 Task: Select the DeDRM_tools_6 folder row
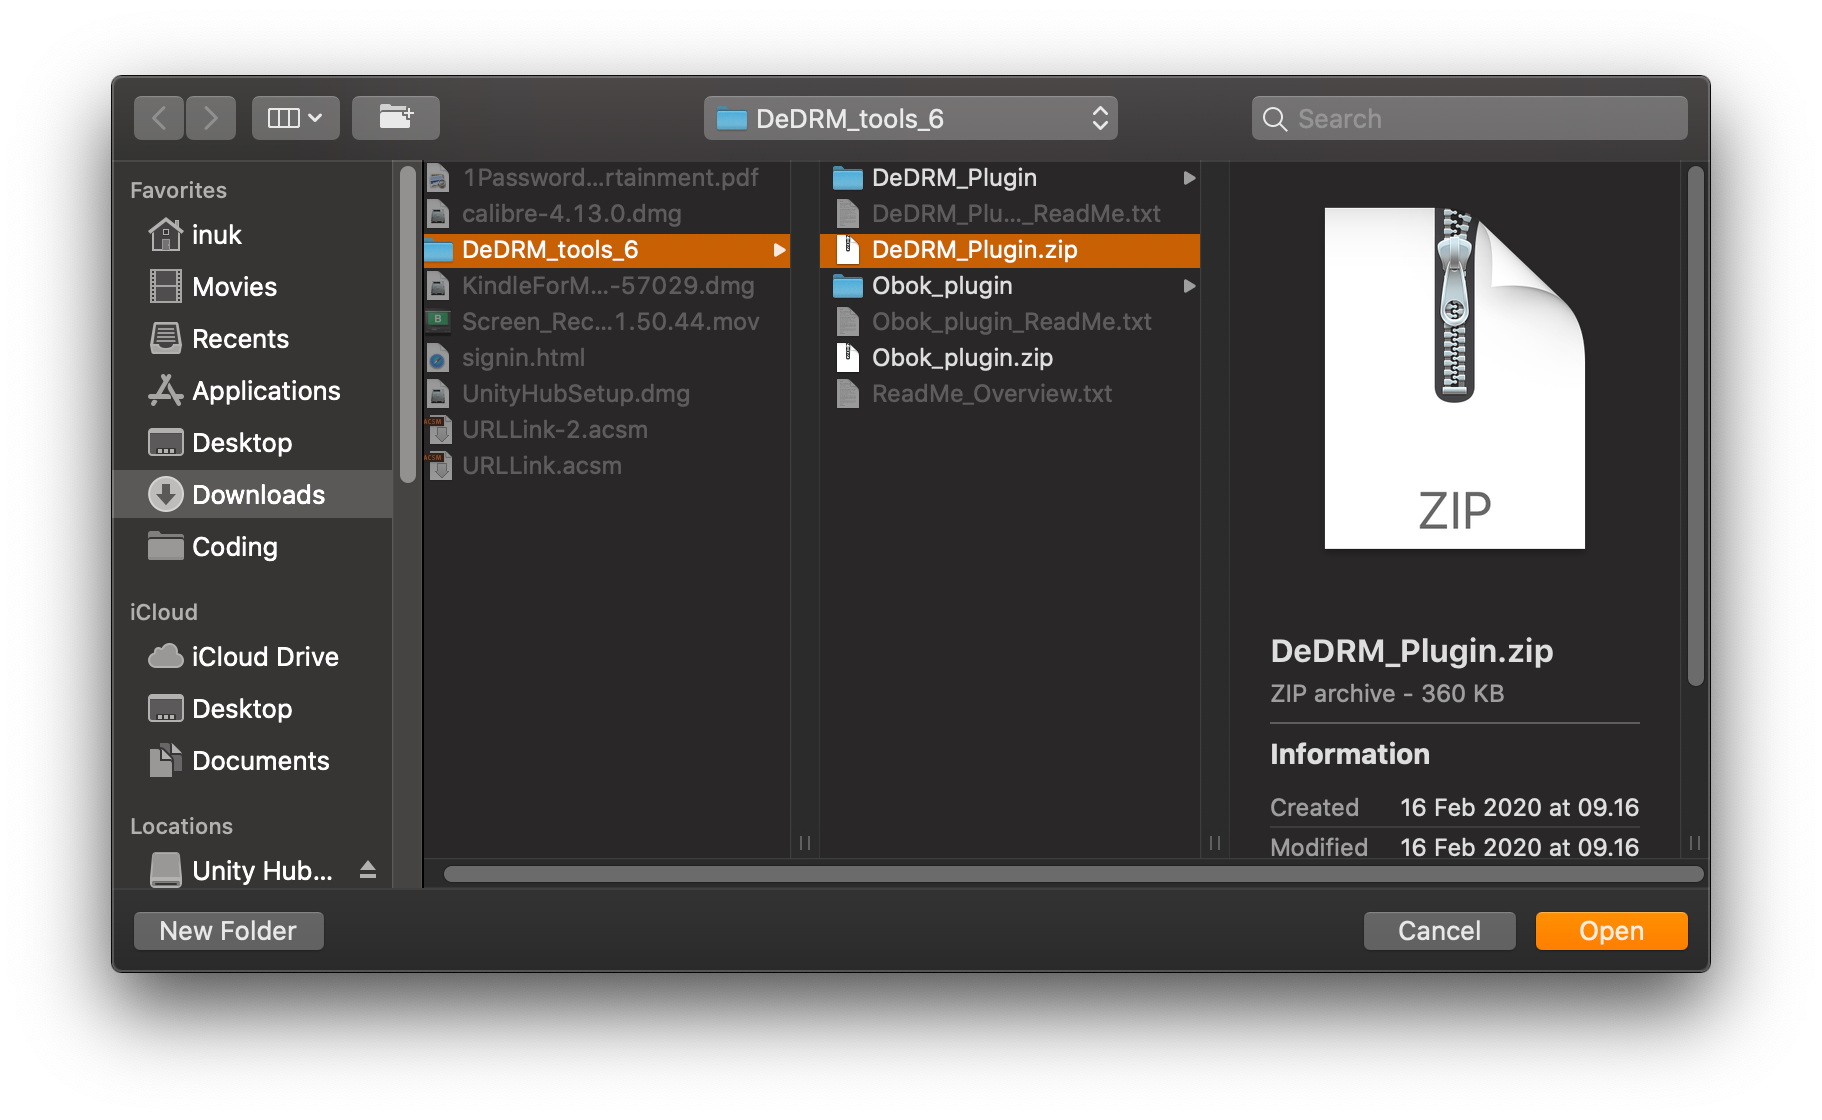point(607,250)
